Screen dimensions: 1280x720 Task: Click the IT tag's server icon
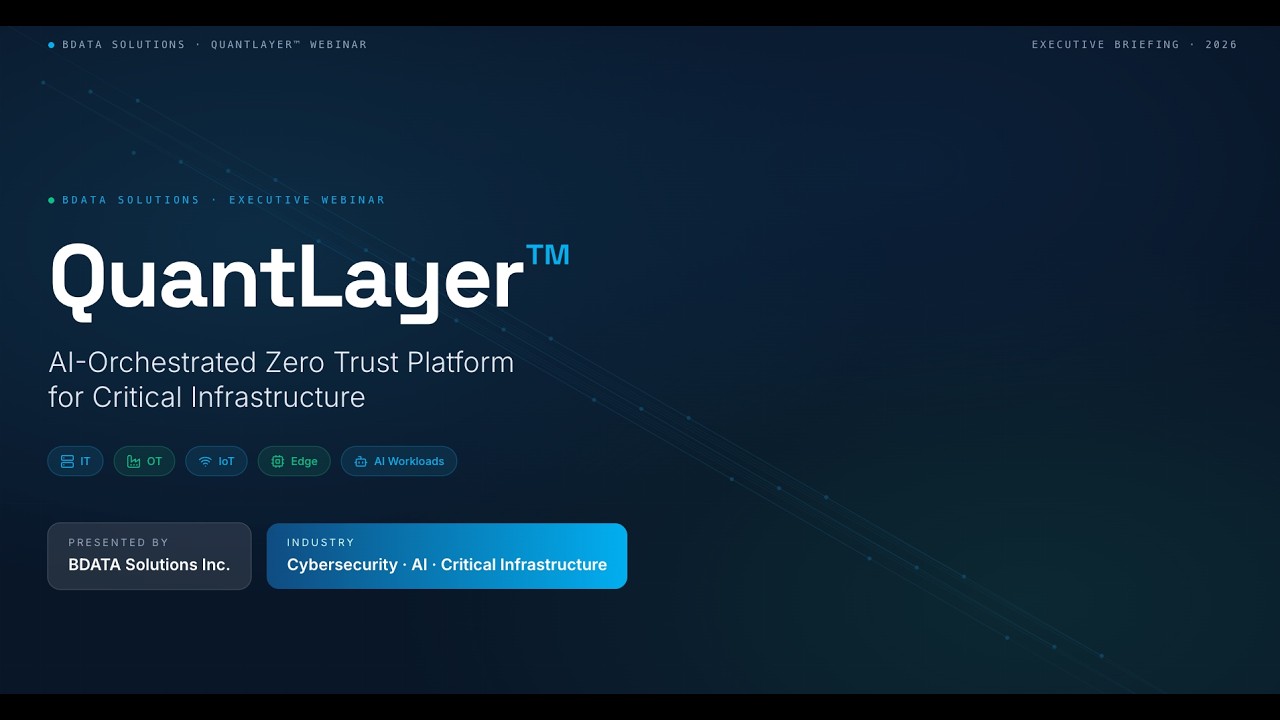click(x=67, y=461)
